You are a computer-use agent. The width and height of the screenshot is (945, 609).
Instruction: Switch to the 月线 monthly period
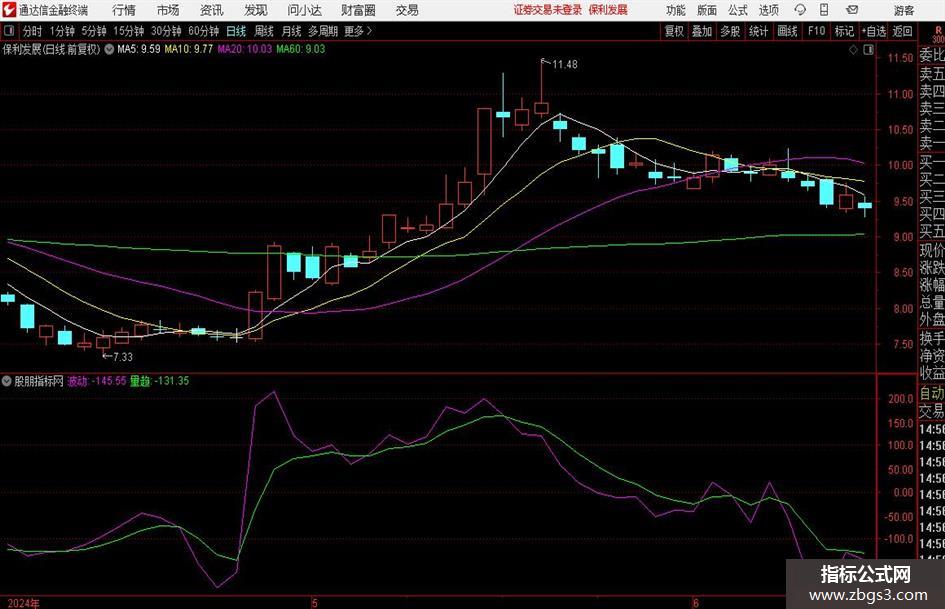[292, 31]
